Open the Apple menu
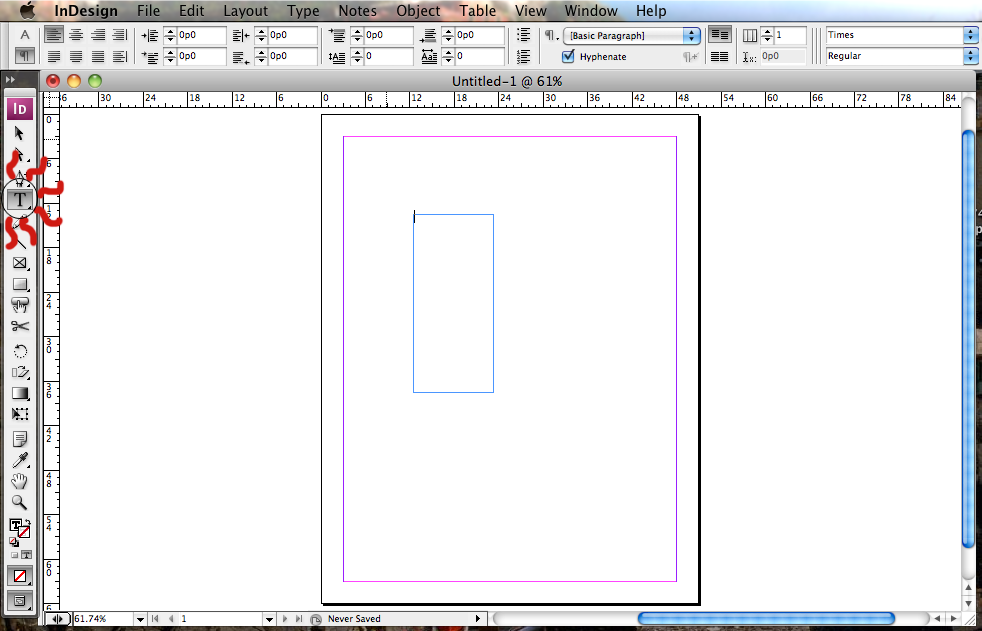 [x=28, y=11]
